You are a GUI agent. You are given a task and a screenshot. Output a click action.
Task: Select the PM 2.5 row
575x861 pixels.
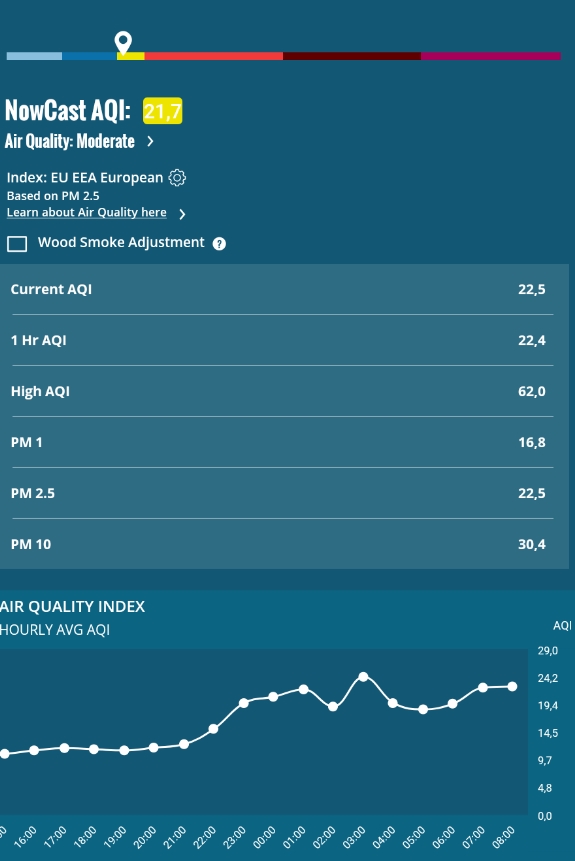tap(282, 493)
